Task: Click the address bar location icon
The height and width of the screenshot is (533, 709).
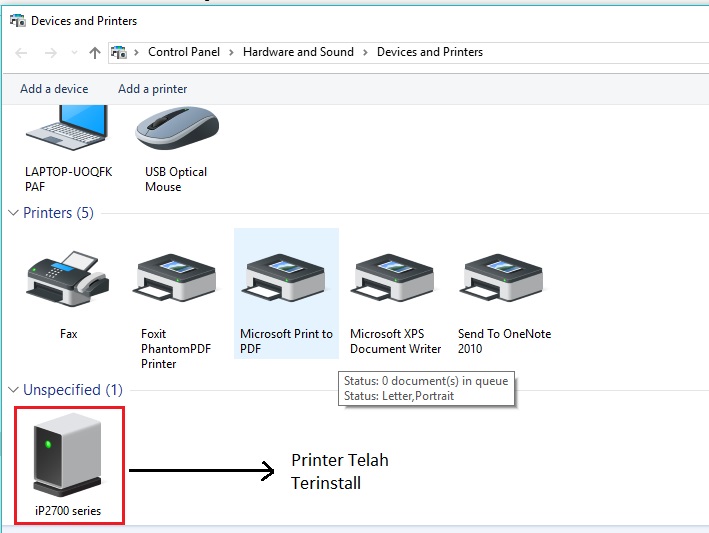Action: 119,52
